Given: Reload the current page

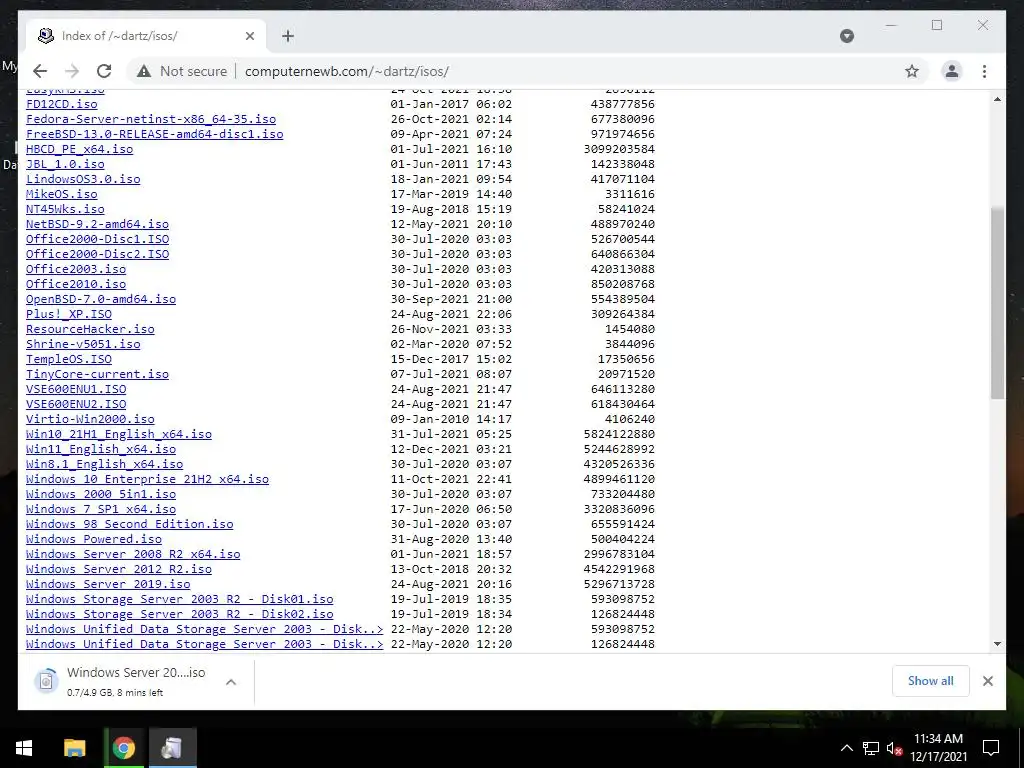Looking at the screenshot, I should pyautogui.click(x=104, y=71).
